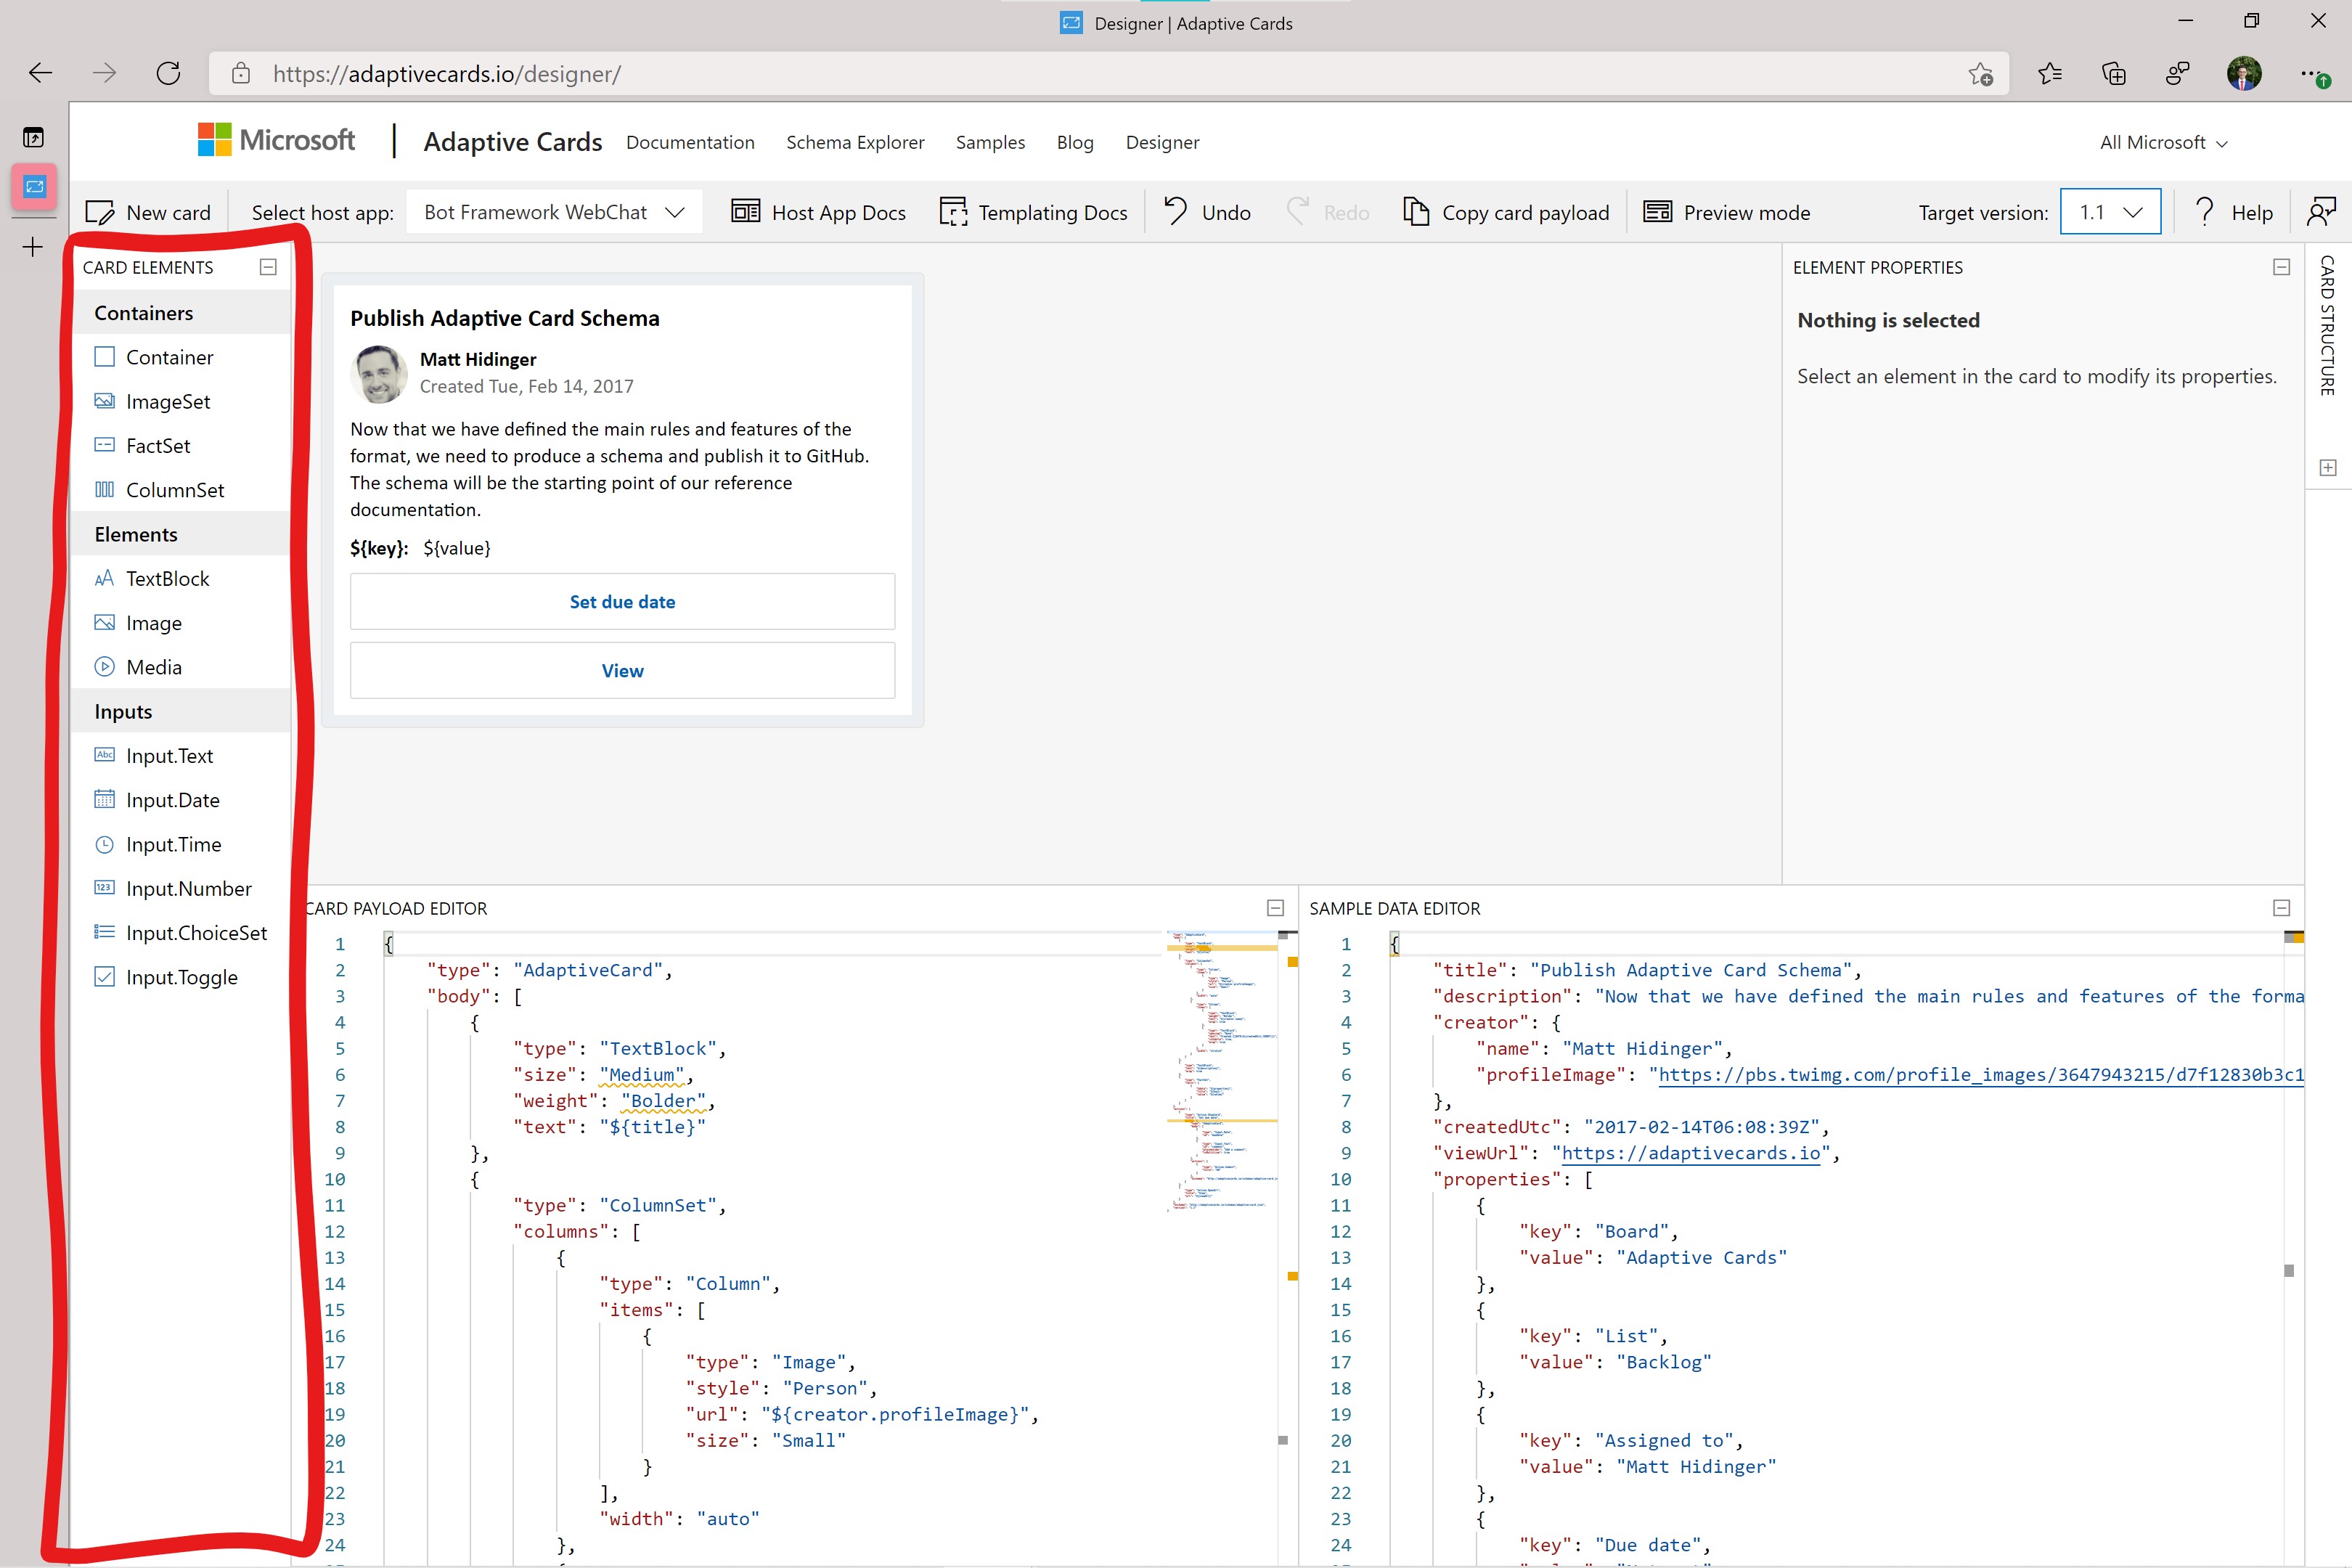Select Input.Toggle in the elements list
This screenshot has height=1568, width=2352.
pos(181,977)
